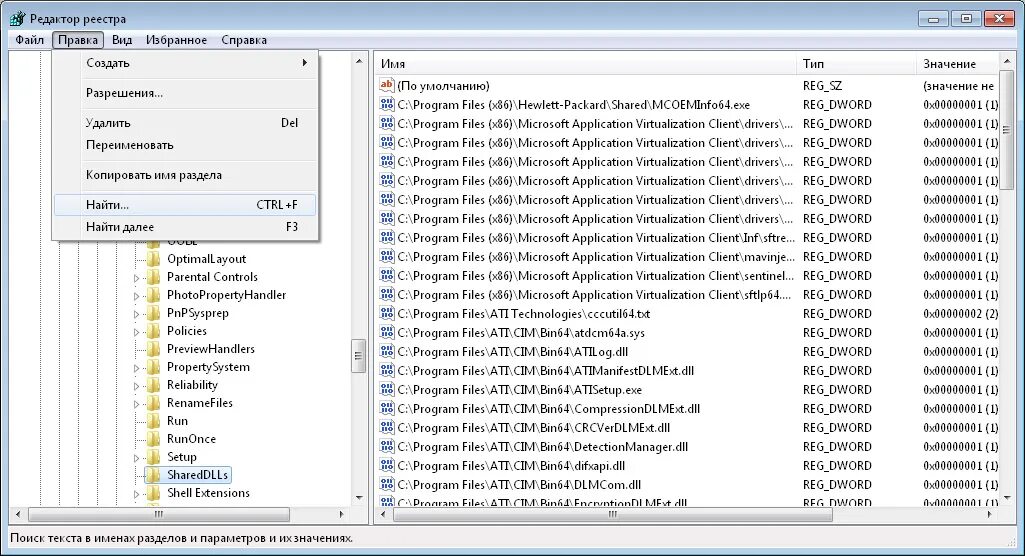Click the folder icon of PnPSysprep key
This screenshot has height=556, width=1025.
(x=154, y=313)
